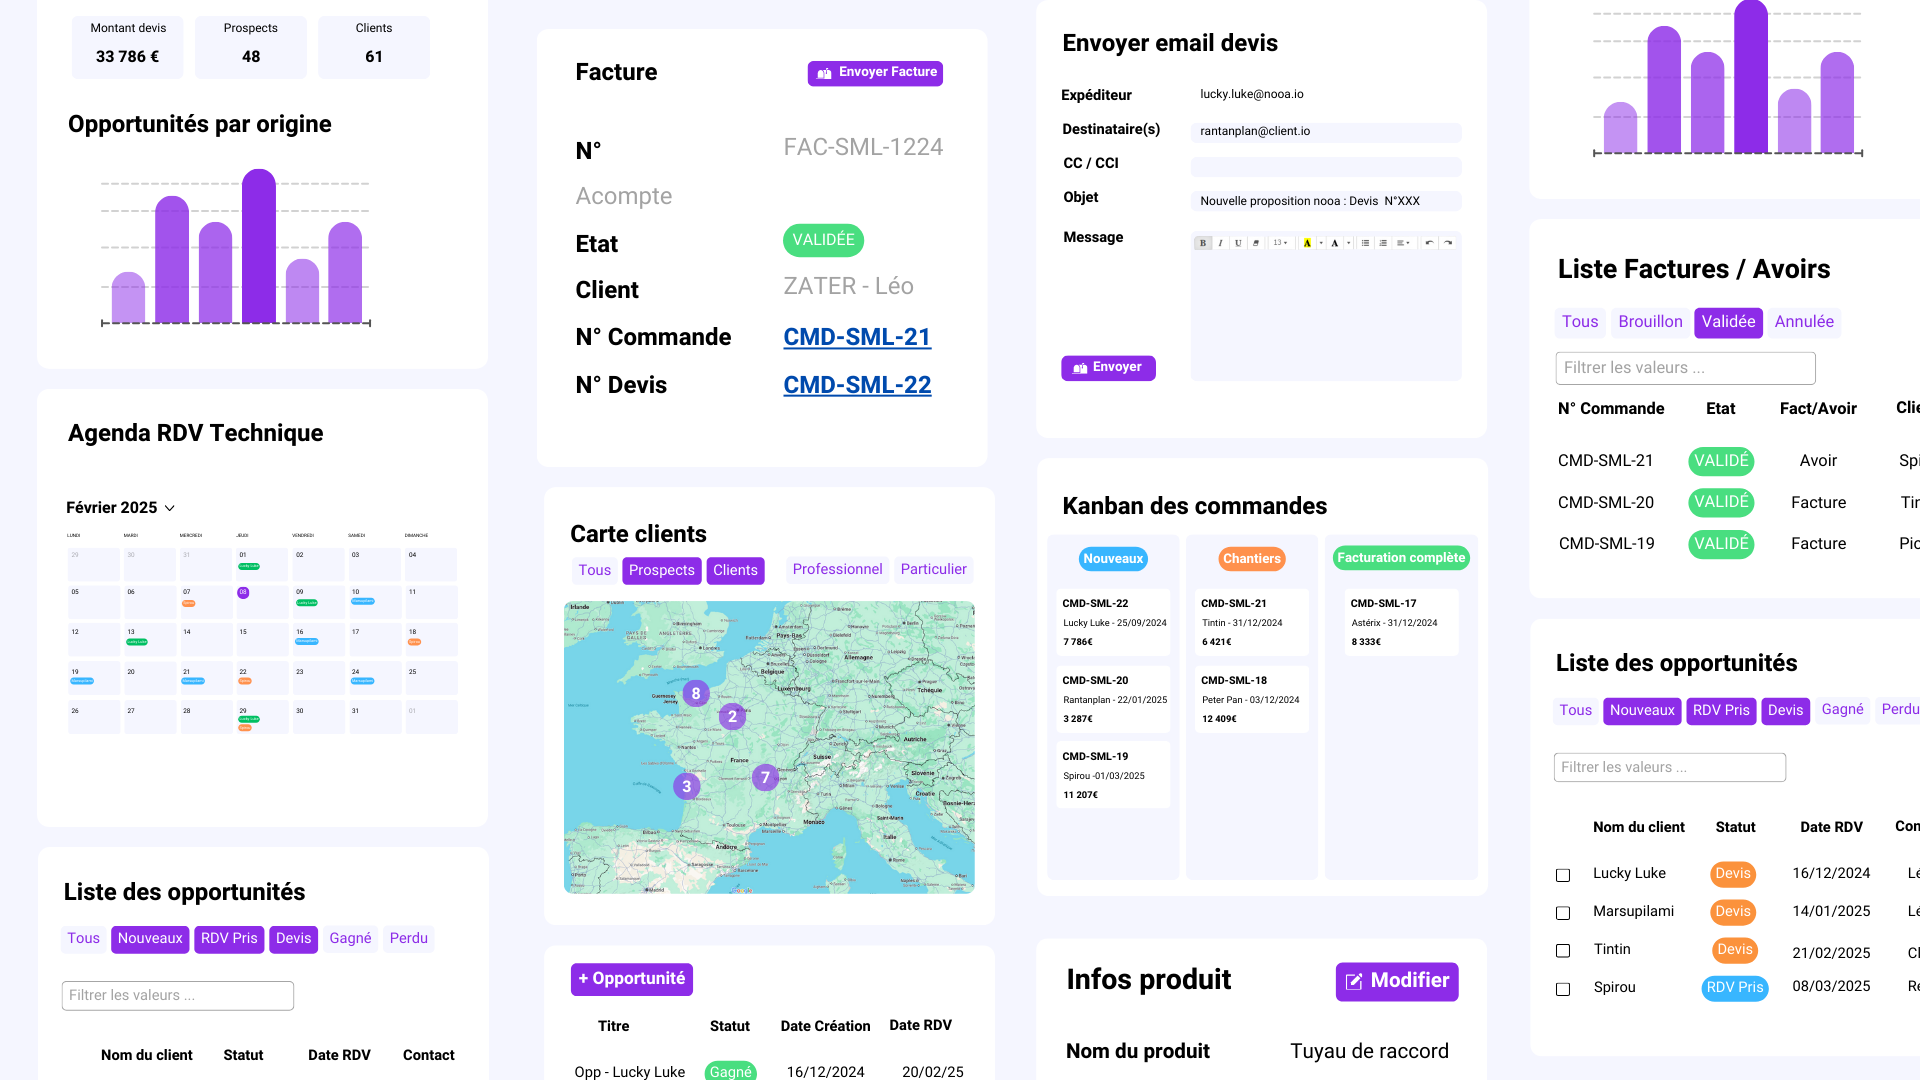Image resolution: width=1920 pixels, height=1080 pixels.
Task: Select Particulier filter on the map
Action: (933, 569)
